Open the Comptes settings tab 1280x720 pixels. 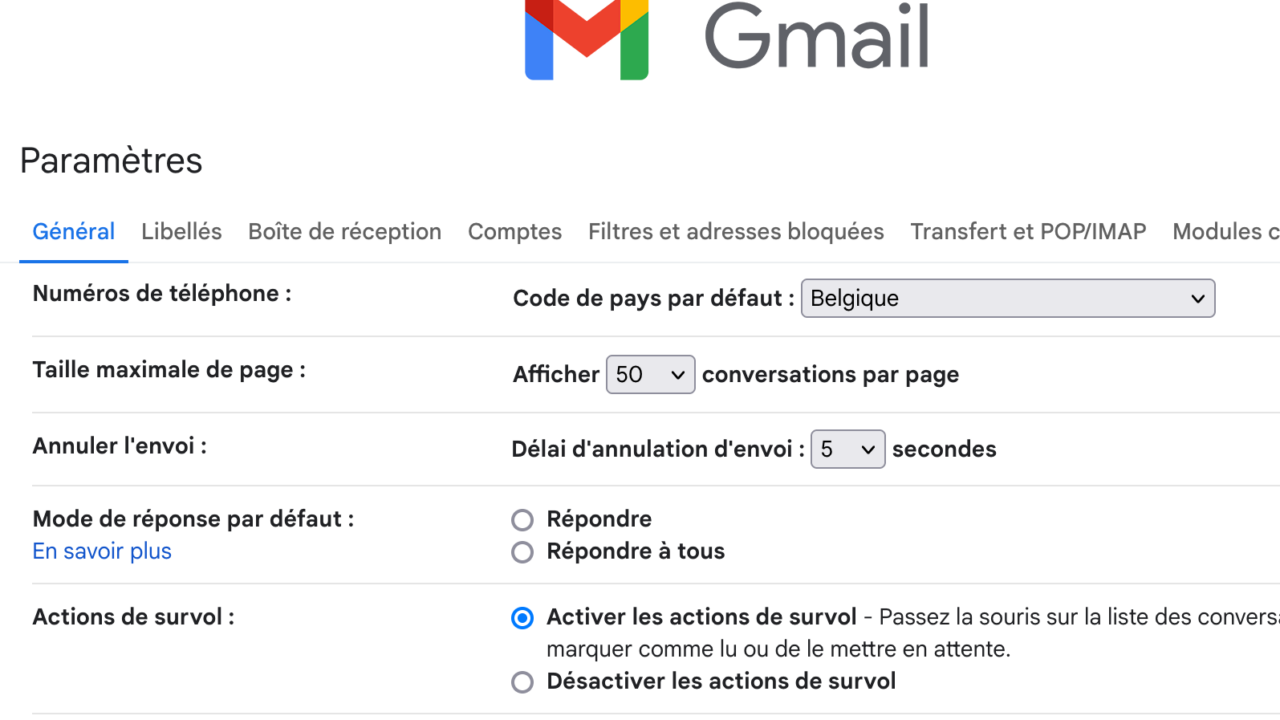pyautogui.click(x=514, y=232)
